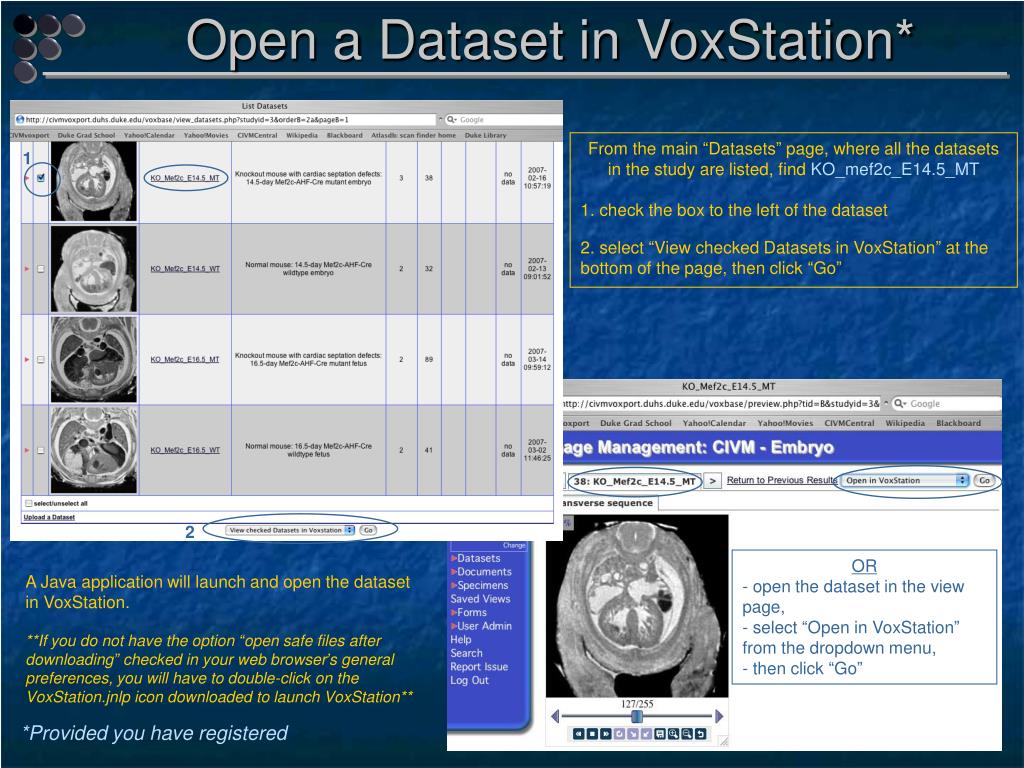Click the greyed-out rotate icon in the image toolbar
1024x768 pixels.
(619, 734)
